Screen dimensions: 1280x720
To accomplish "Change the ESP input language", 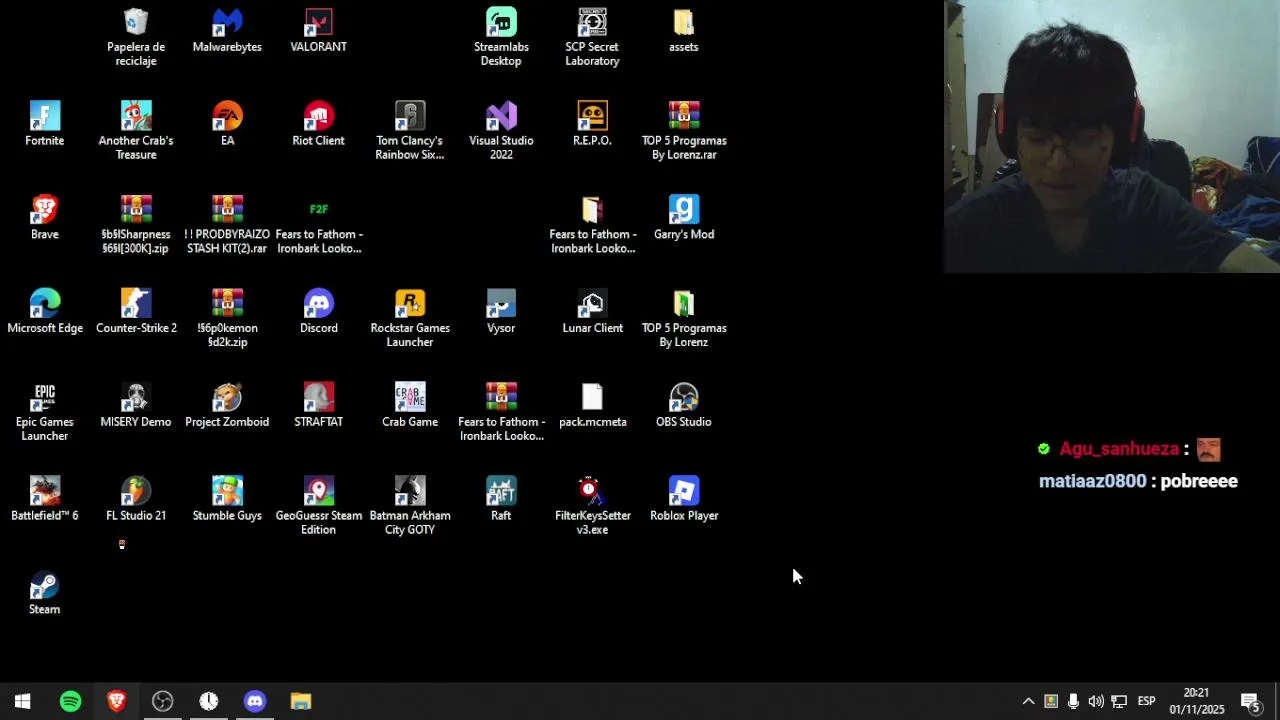I will [1147, 702].
